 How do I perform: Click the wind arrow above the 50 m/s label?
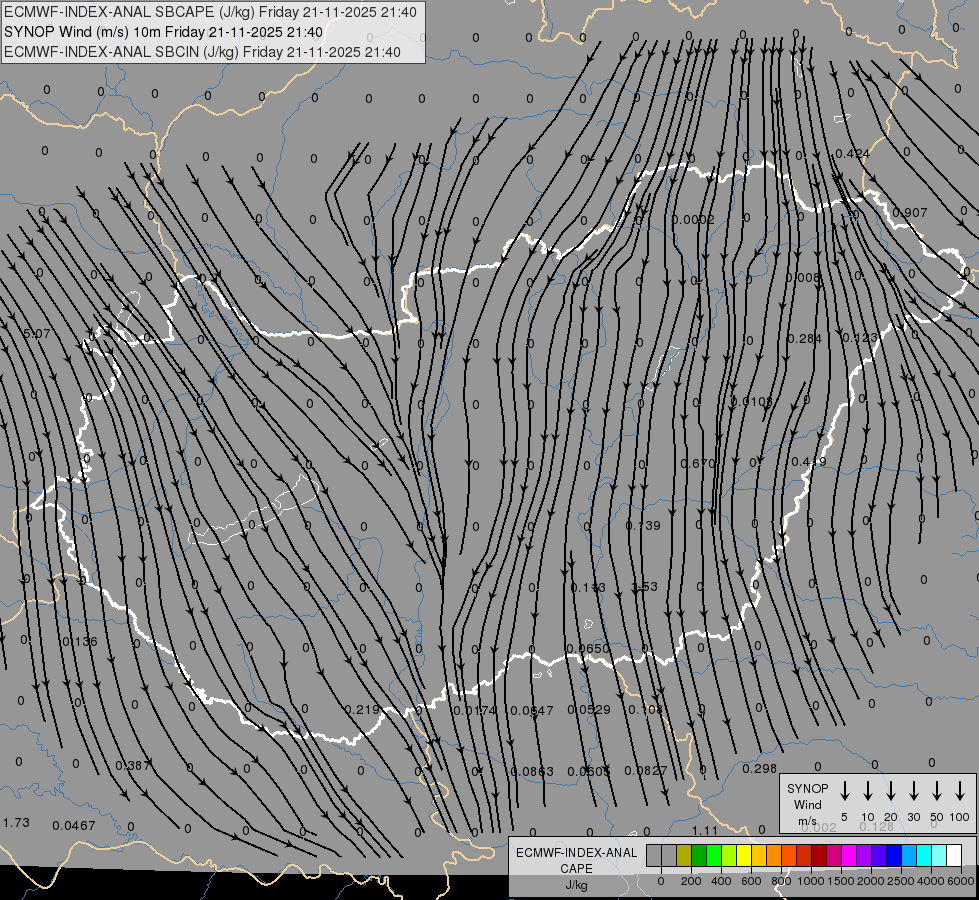(x=937, y=791)
